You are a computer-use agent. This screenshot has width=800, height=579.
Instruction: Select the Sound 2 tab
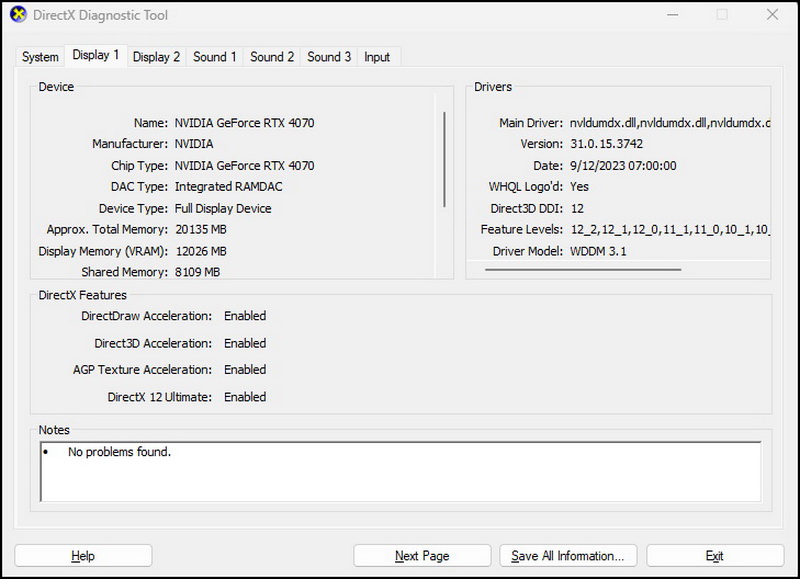271,57
